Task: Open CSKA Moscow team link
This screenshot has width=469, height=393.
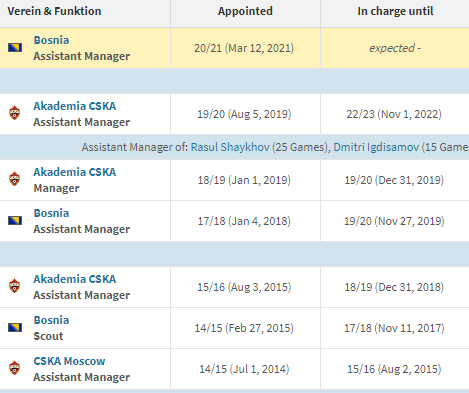Action: click(x=69, y=361)
